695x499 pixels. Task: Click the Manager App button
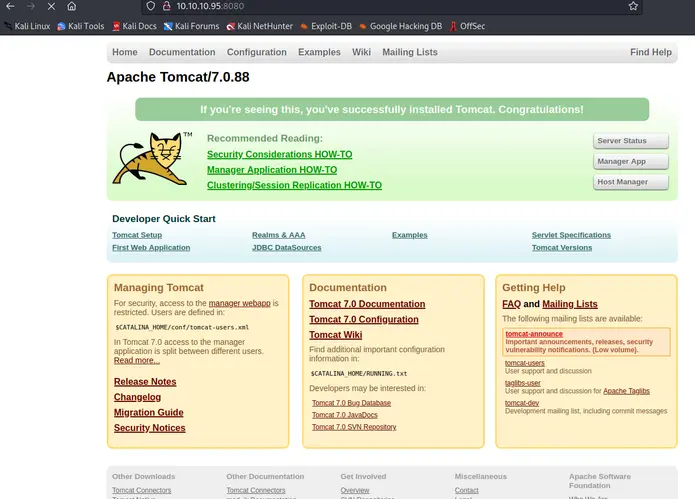(631, 161)
